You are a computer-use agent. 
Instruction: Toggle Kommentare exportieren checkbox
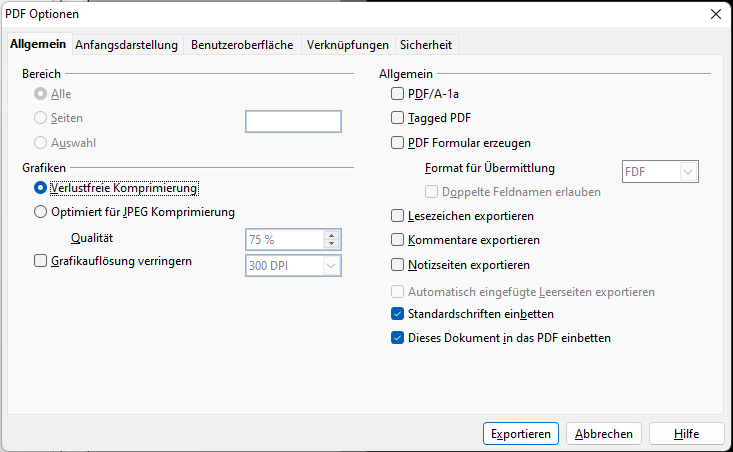[398, 240]
